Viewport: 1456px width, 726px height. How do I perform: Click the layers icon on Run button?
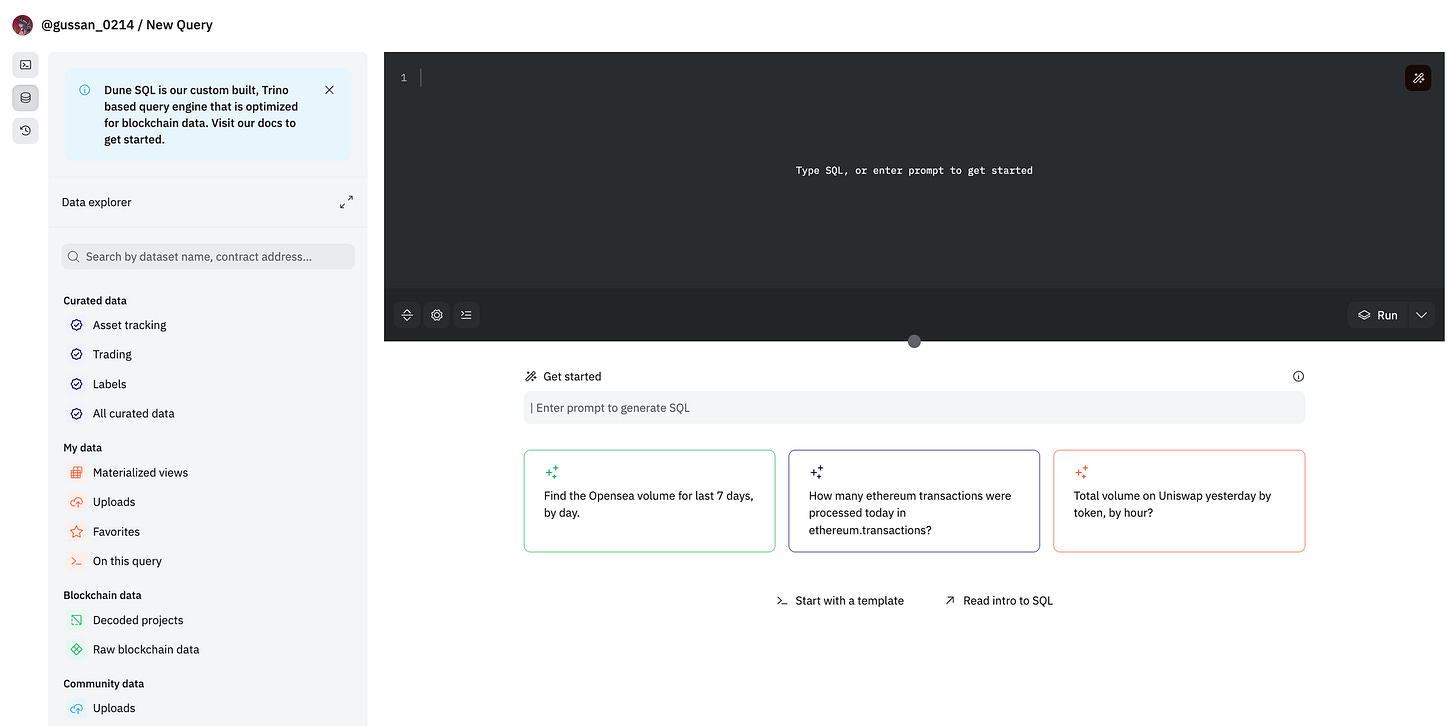[1364, 315]
